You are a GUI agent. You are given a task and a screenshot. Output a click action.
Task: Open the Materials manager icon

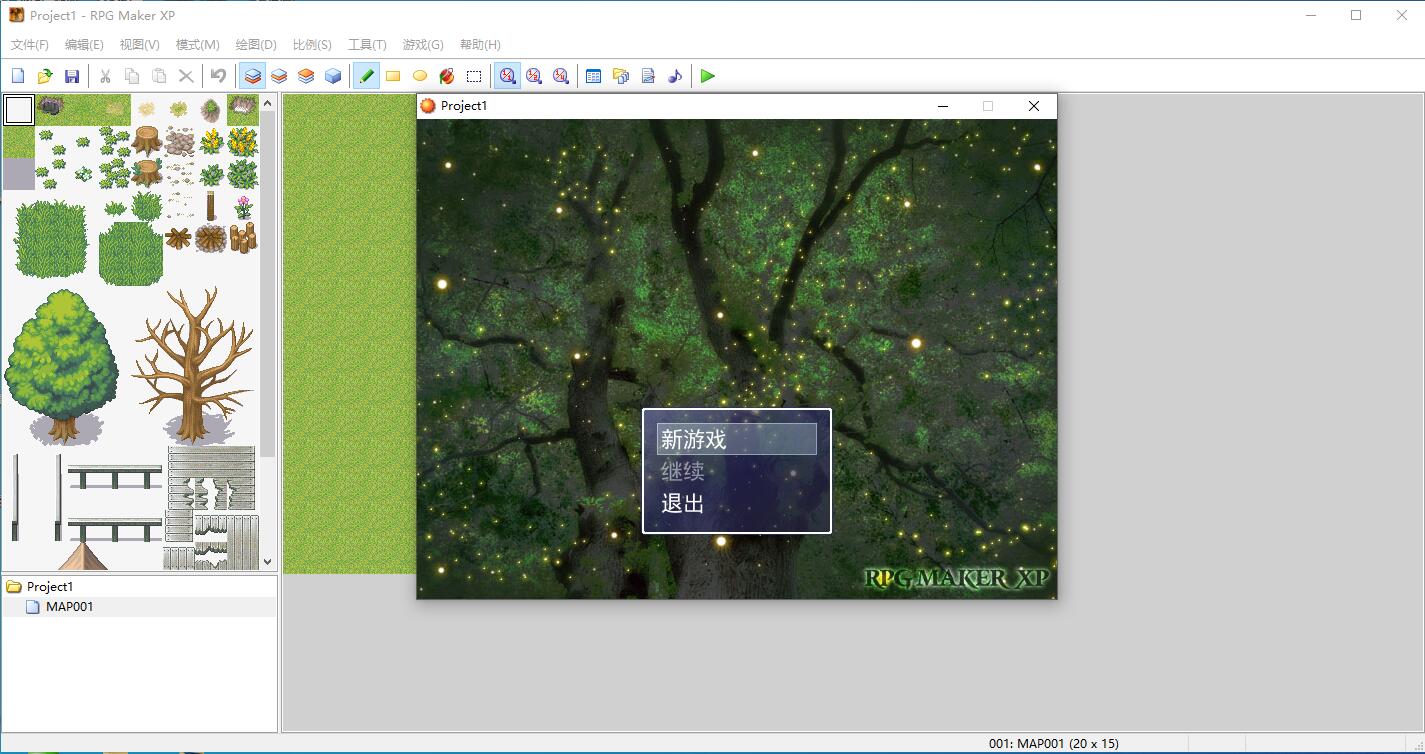click(621, 76)
